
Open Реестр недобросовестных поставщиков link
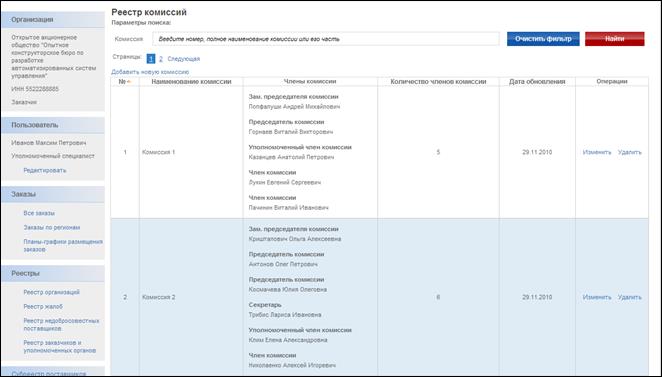coord(61,325)
